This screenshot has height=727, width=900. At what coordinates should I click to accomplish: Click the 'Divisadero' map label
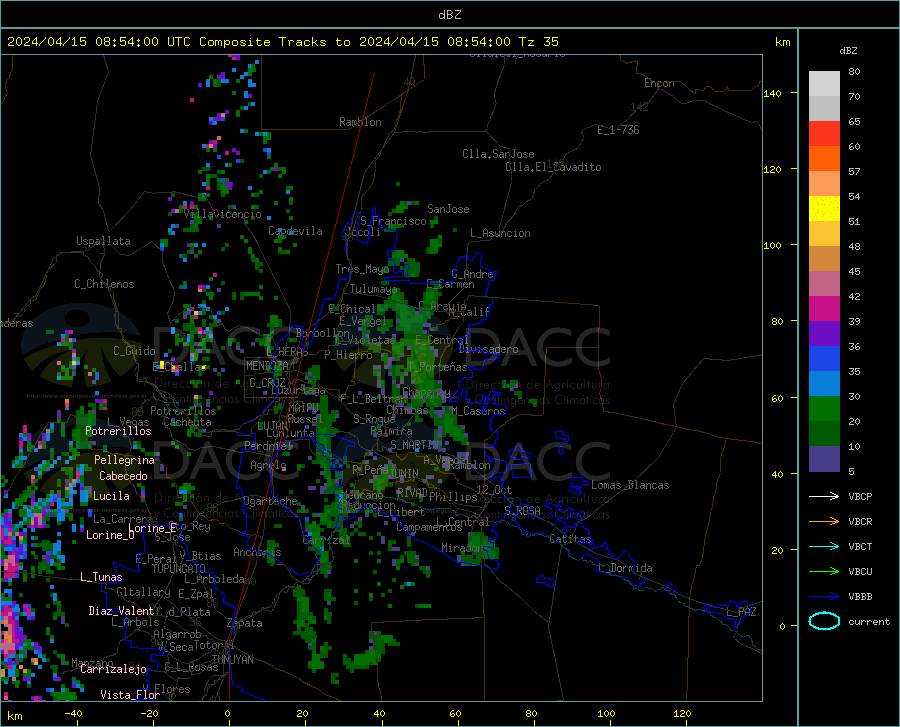[x=488, y=349]
